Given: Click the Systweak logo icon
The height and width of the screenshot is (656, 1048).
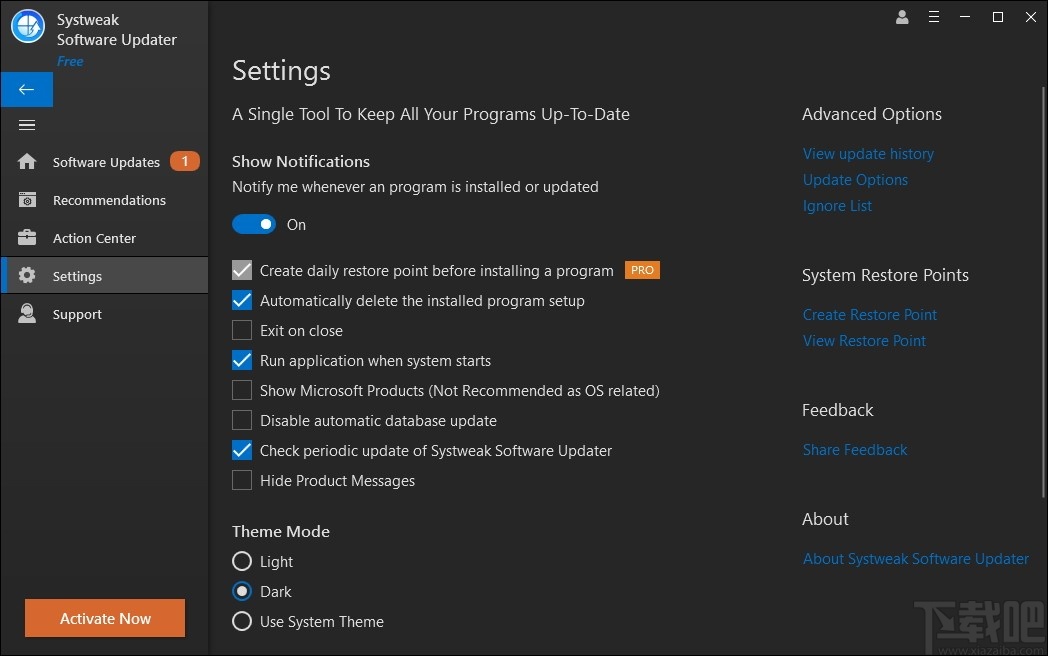Looking at the screenshot, I should 26,27.
